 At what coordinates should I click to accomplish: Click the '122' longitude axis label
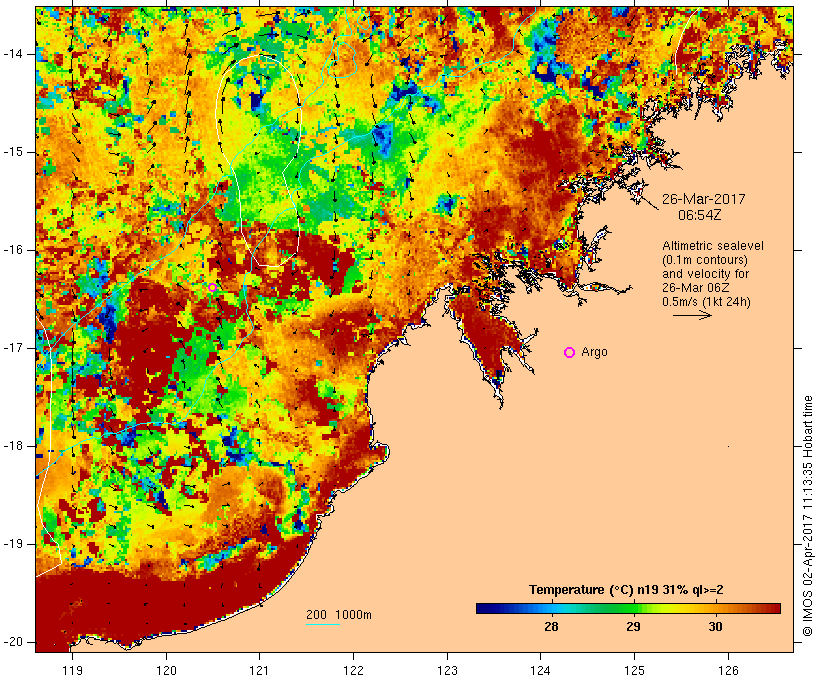pos(354,670)
